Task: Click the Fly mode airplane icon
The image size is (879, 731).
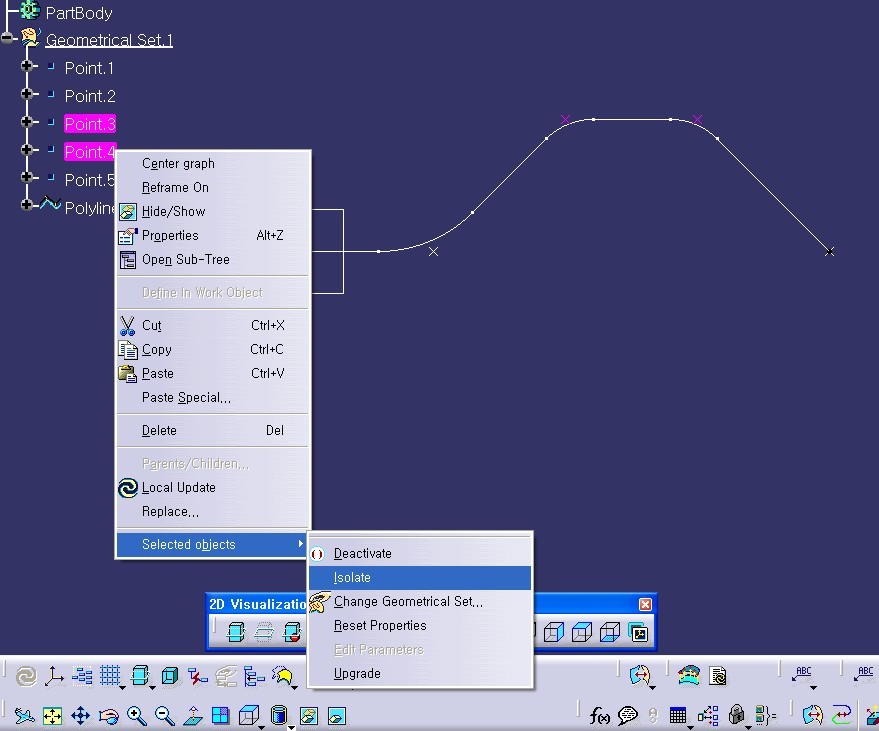Action: pyautogui.click(x=24, y=716)
